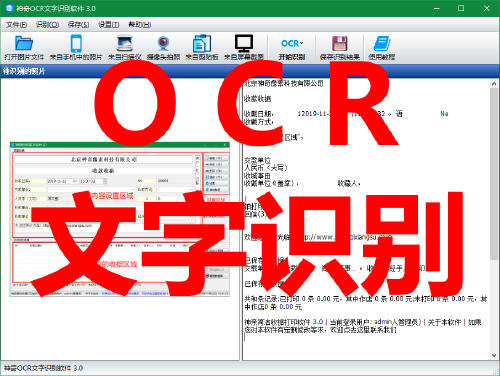The width and height of the screenshot is (500, 376).
Task: Click the 打开图片文件 folder icon
Action: pos(24,43)
